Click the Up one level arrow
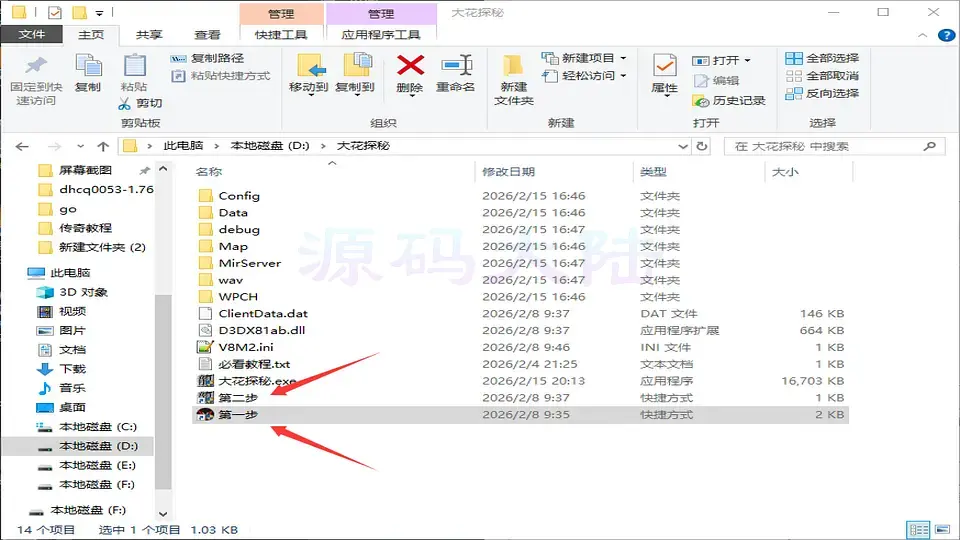 (x=103, y=146)
